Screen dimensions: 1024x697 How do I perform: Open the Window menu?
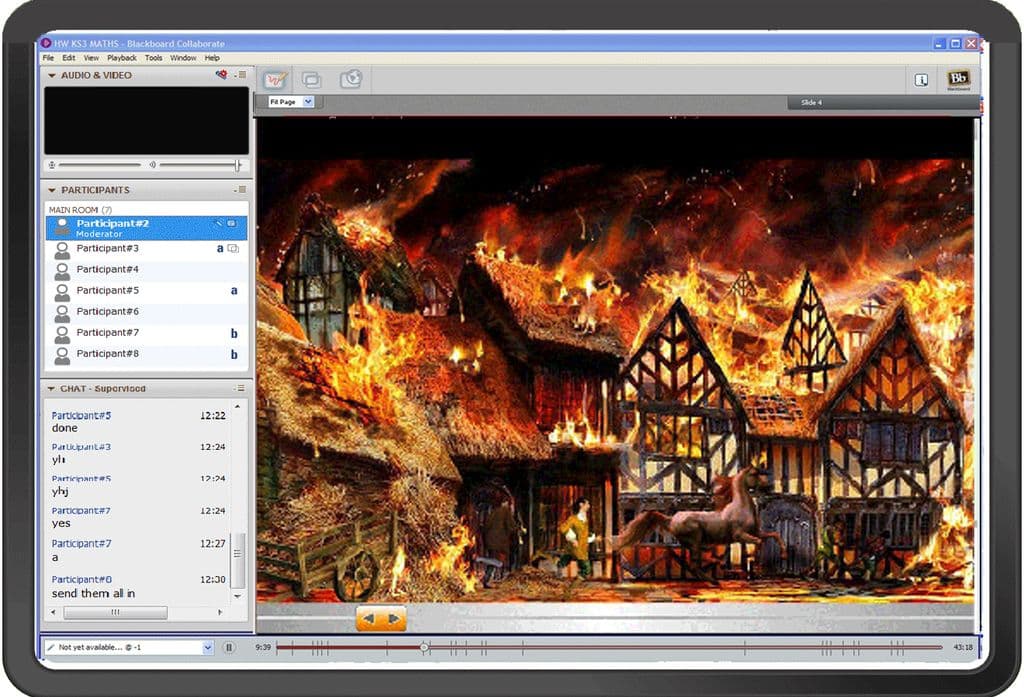point(183,57)
